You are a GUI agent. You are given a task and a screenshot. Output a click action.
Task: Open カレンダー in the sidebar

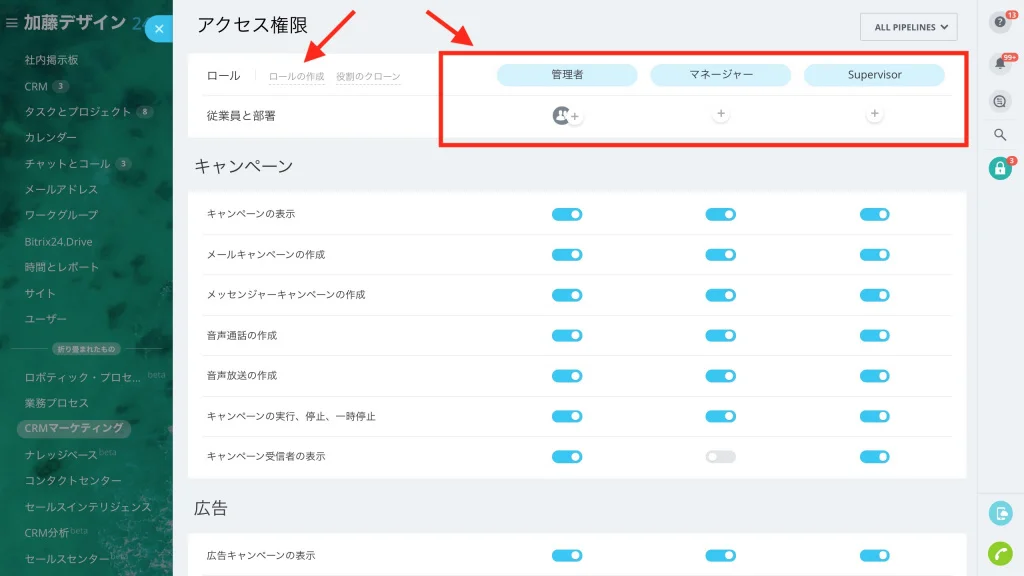coord(50,137)
